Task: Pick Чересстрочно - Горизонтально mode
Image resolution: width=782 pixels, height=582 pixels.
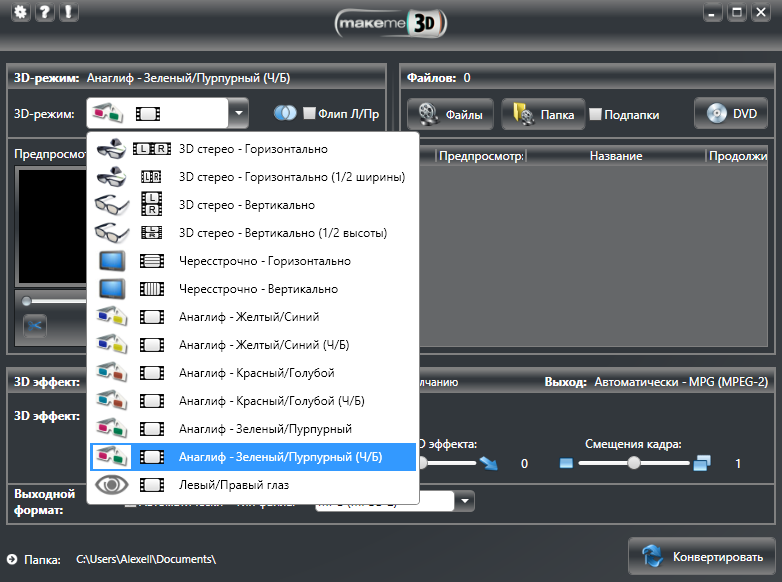Action: point(253,261)
